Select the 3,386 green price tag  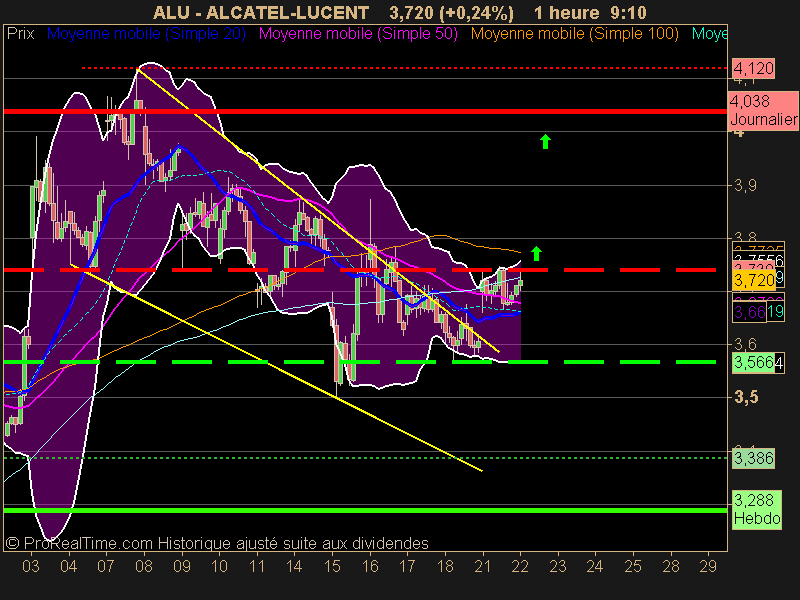coord(754,458)
